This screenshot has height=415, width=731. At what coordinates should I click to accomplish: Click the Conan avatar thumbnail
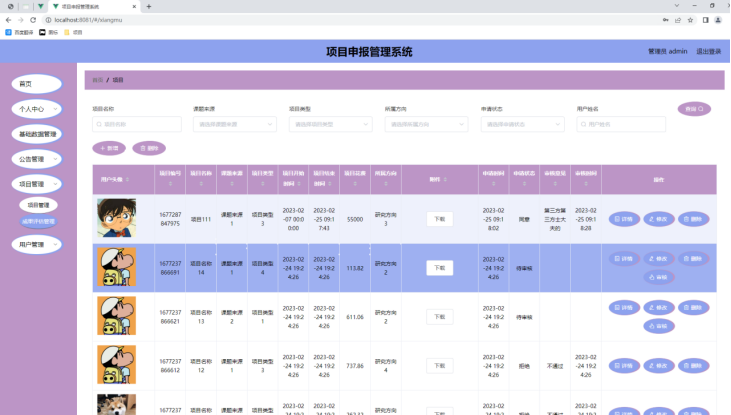pyautogui.click(x=117, y=218)
